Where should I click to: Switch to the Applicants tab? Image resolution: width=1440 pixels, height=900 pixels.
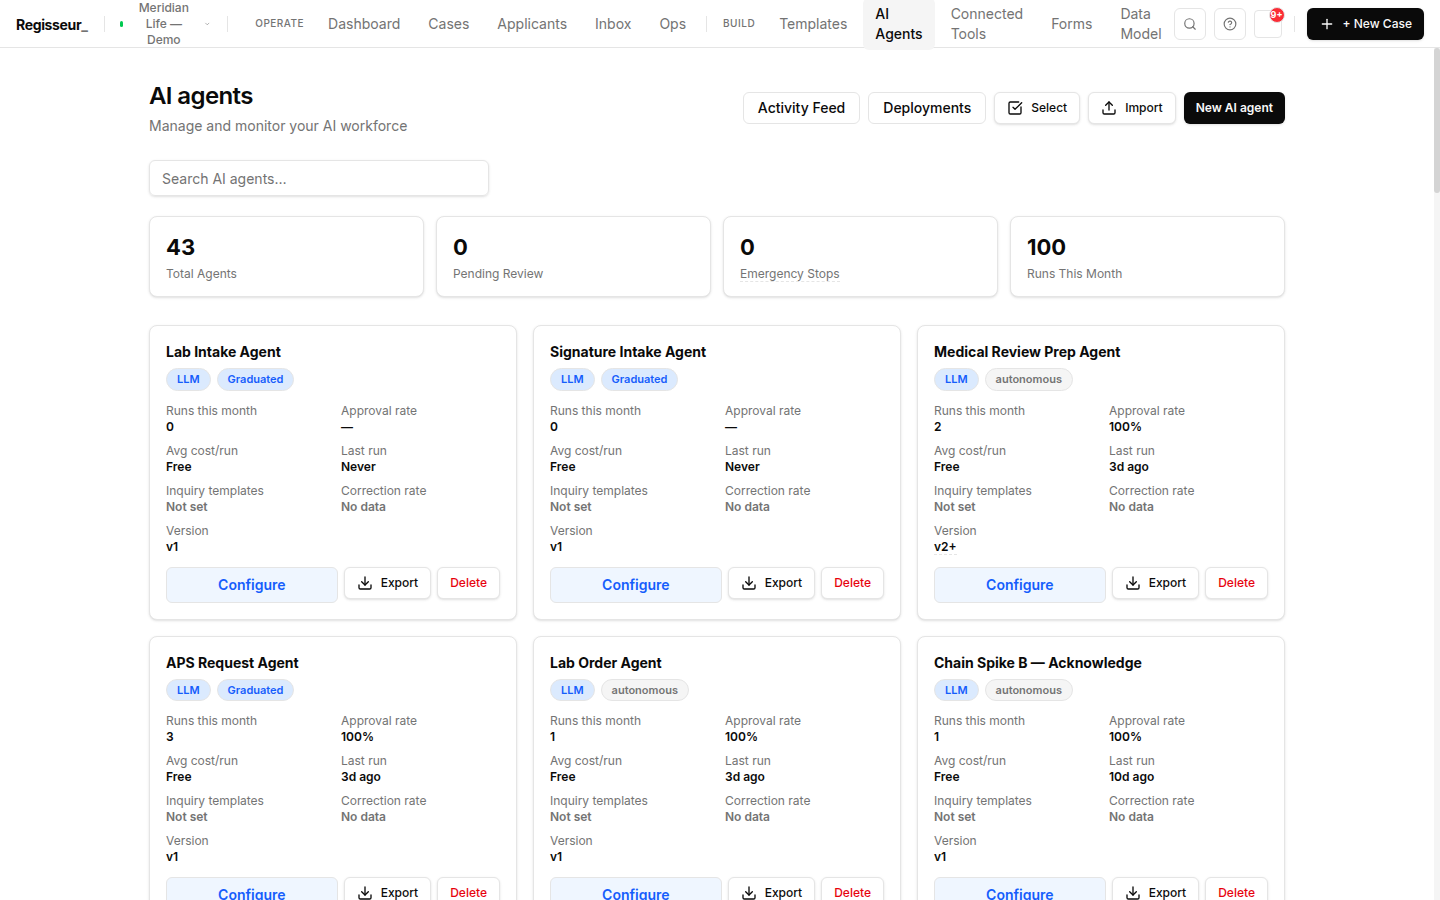532,24
